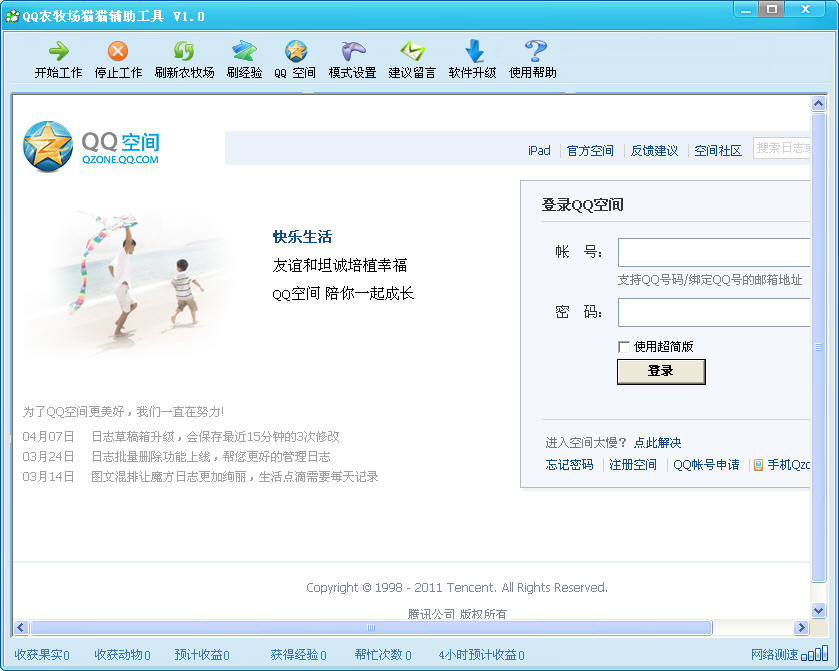Open 建议留言 envelope icon
The image size is (839, 671).
(411, 51)
